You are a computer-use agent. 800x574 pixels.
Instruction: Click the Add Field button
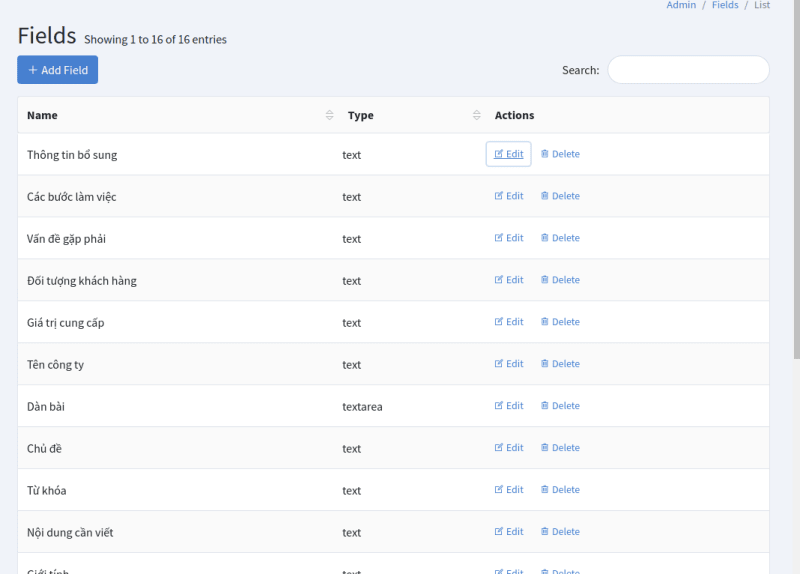click(x=58, y=70)
